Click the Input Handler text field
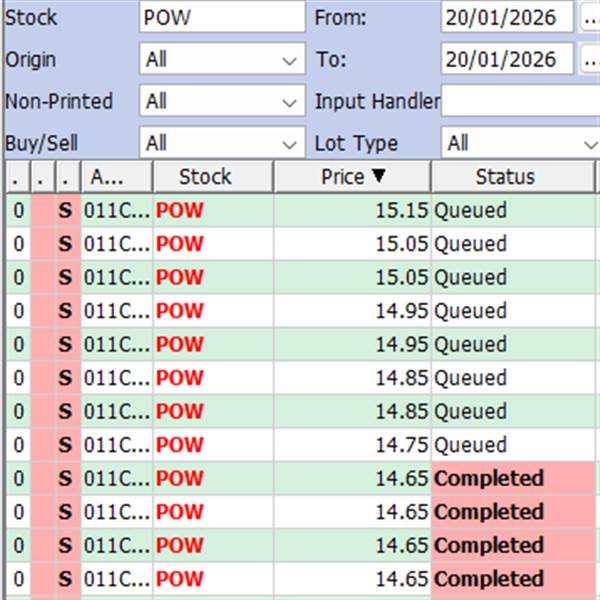 (x=520, y=101)
